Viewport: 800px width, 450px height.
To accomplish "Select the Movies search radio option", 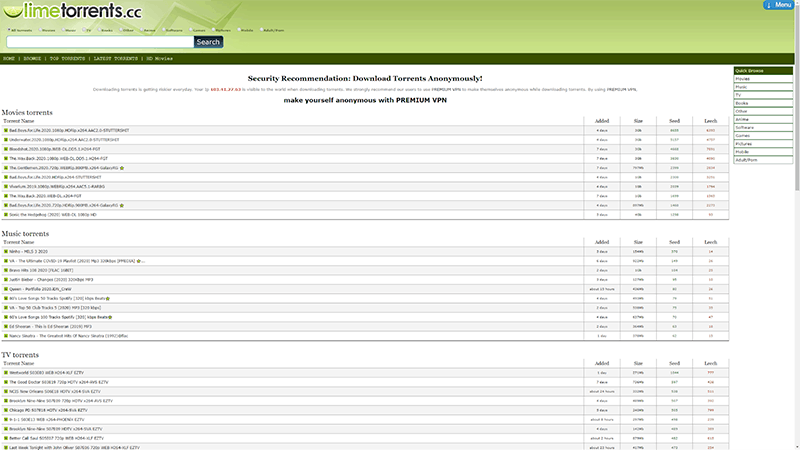I will pyautogui.click(x=40, y=30).
